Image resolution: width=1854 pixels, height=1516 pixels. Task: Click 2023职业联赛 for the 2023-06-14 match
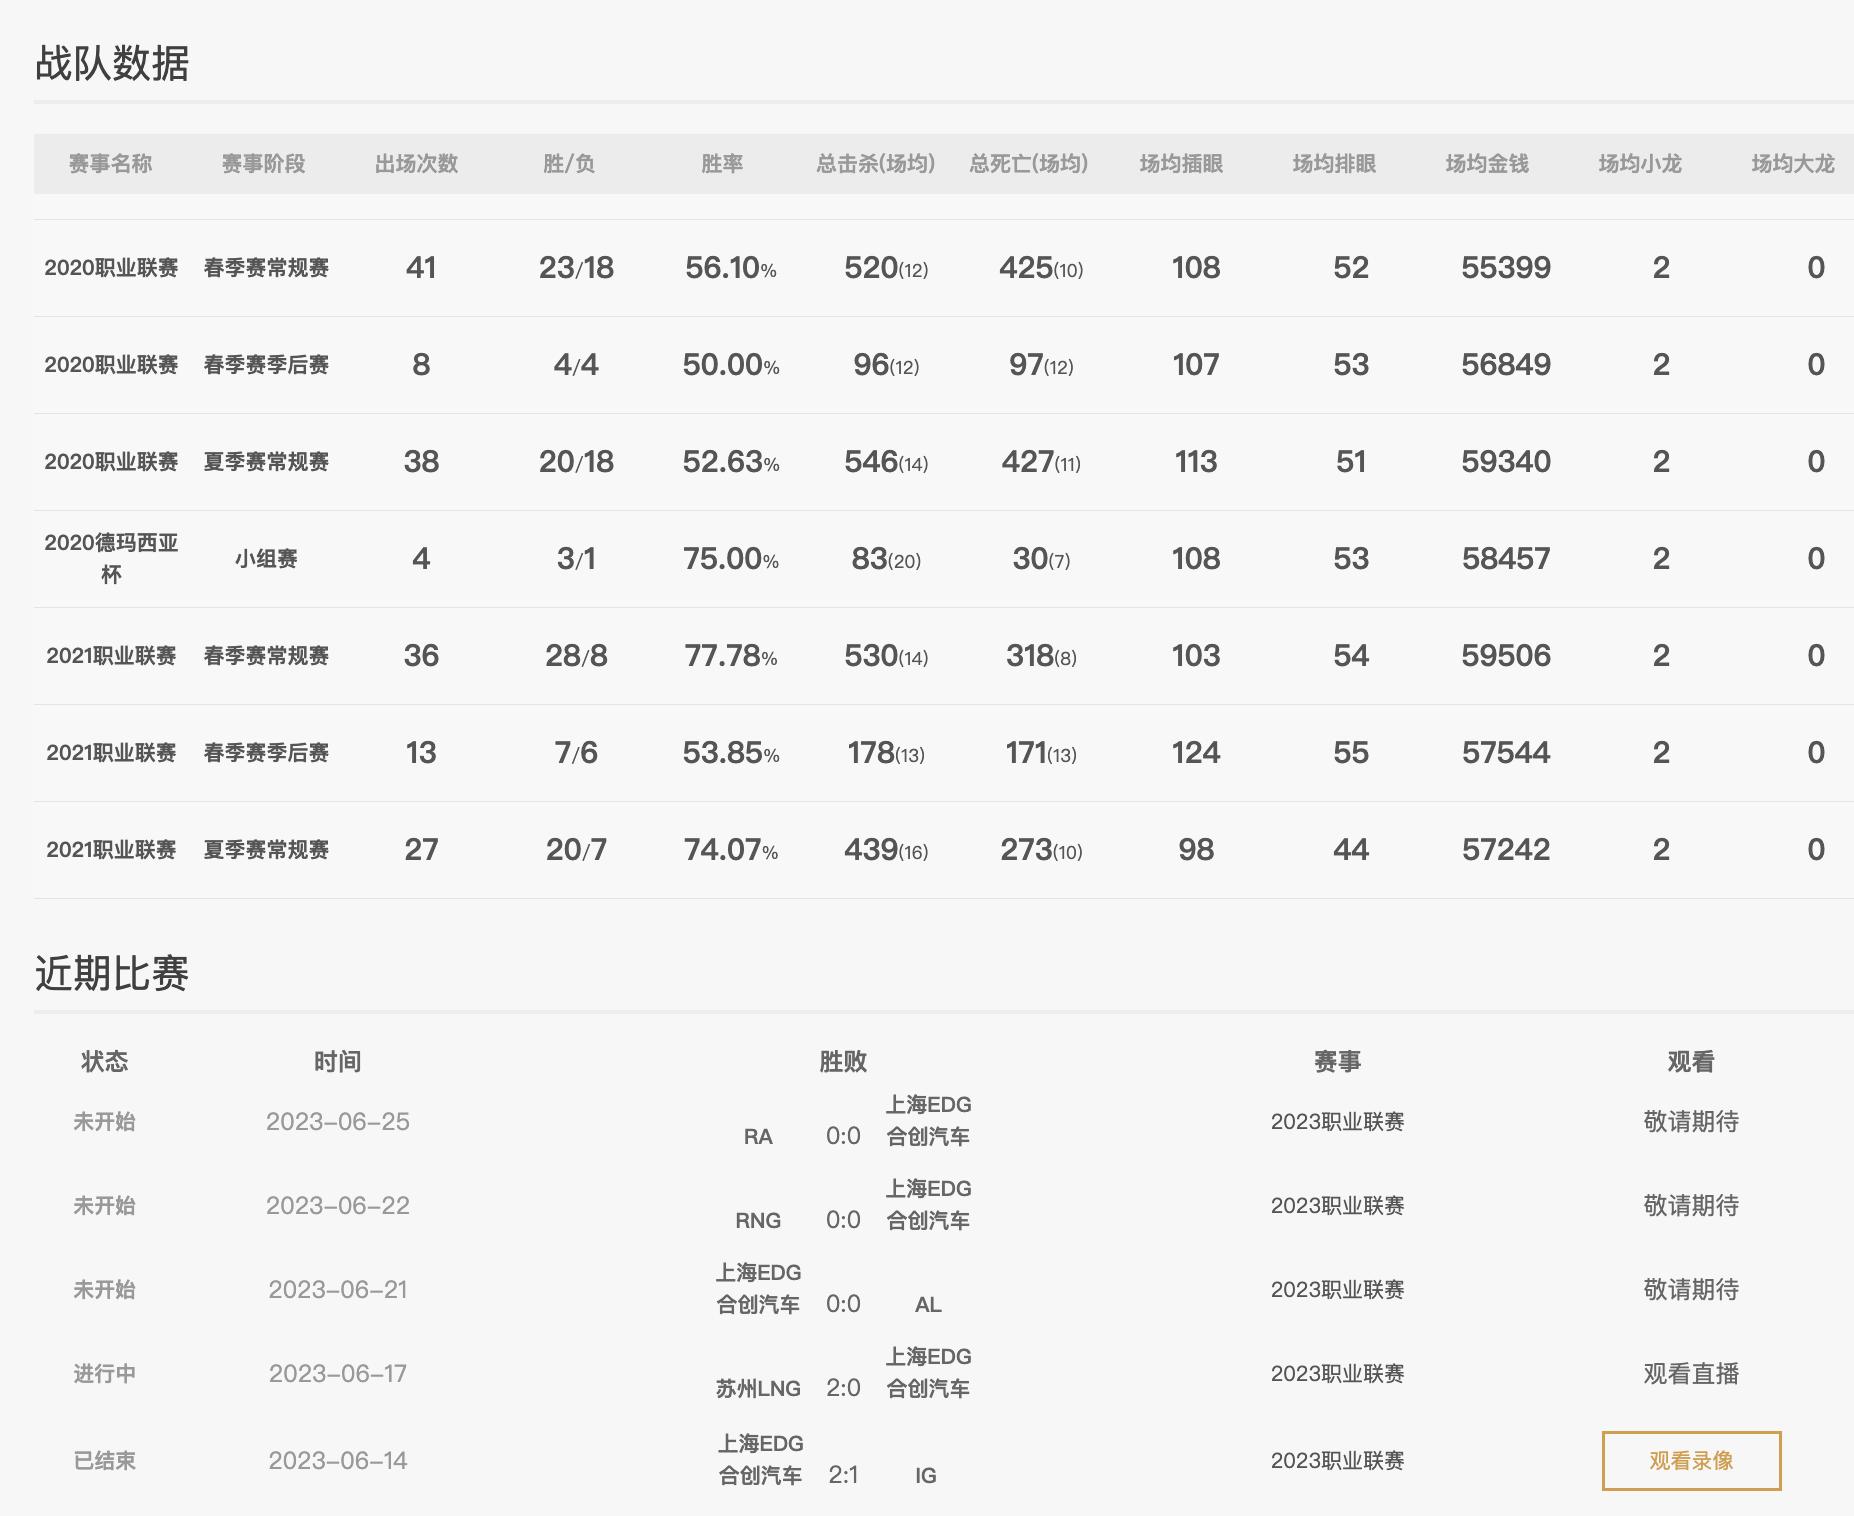(1337, 1461)
